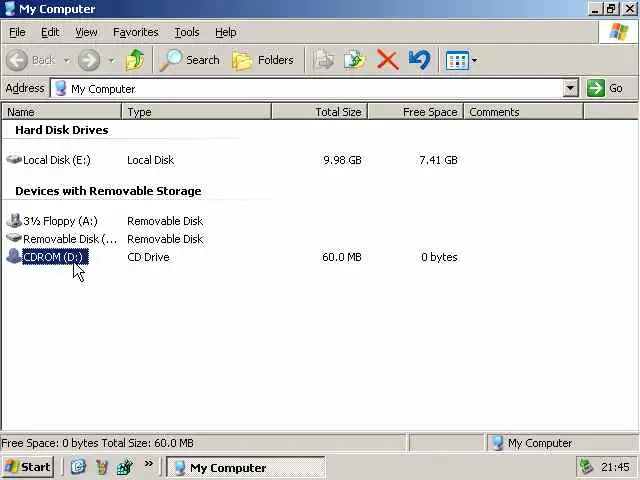The height and width of the screenshot is (480, 640).
Task: Open the Start menu
Action: coord(28,467)
